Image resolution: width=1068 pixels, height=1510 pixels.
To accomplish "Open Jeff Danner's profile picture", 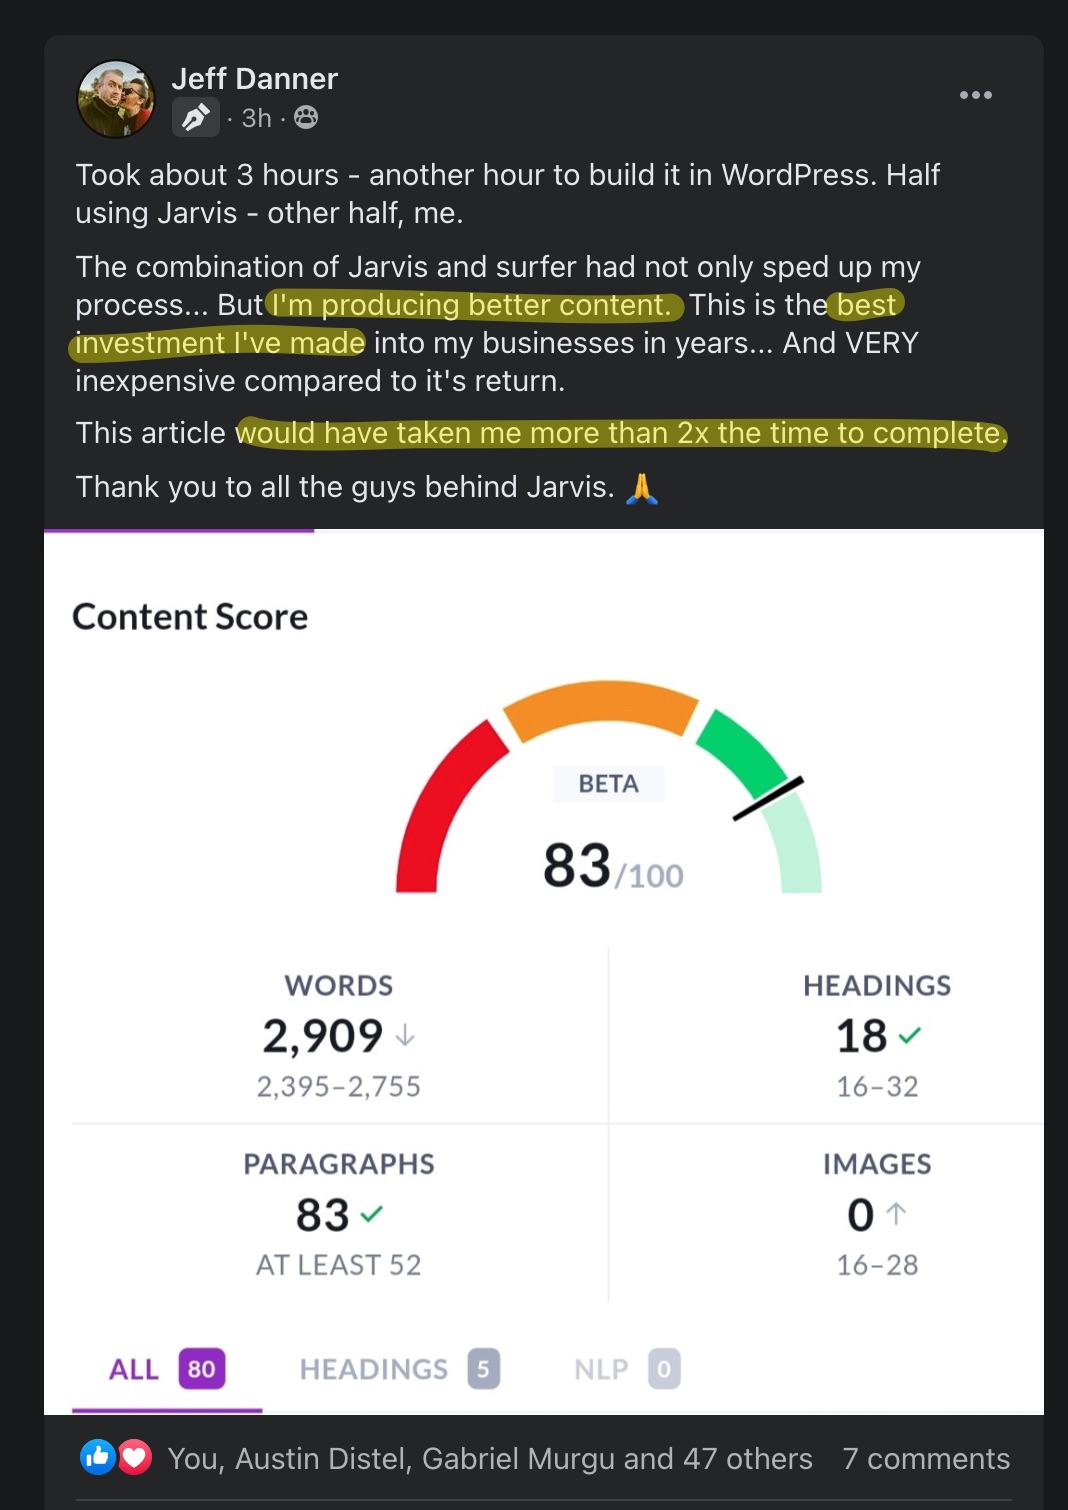I will [116, 98].
